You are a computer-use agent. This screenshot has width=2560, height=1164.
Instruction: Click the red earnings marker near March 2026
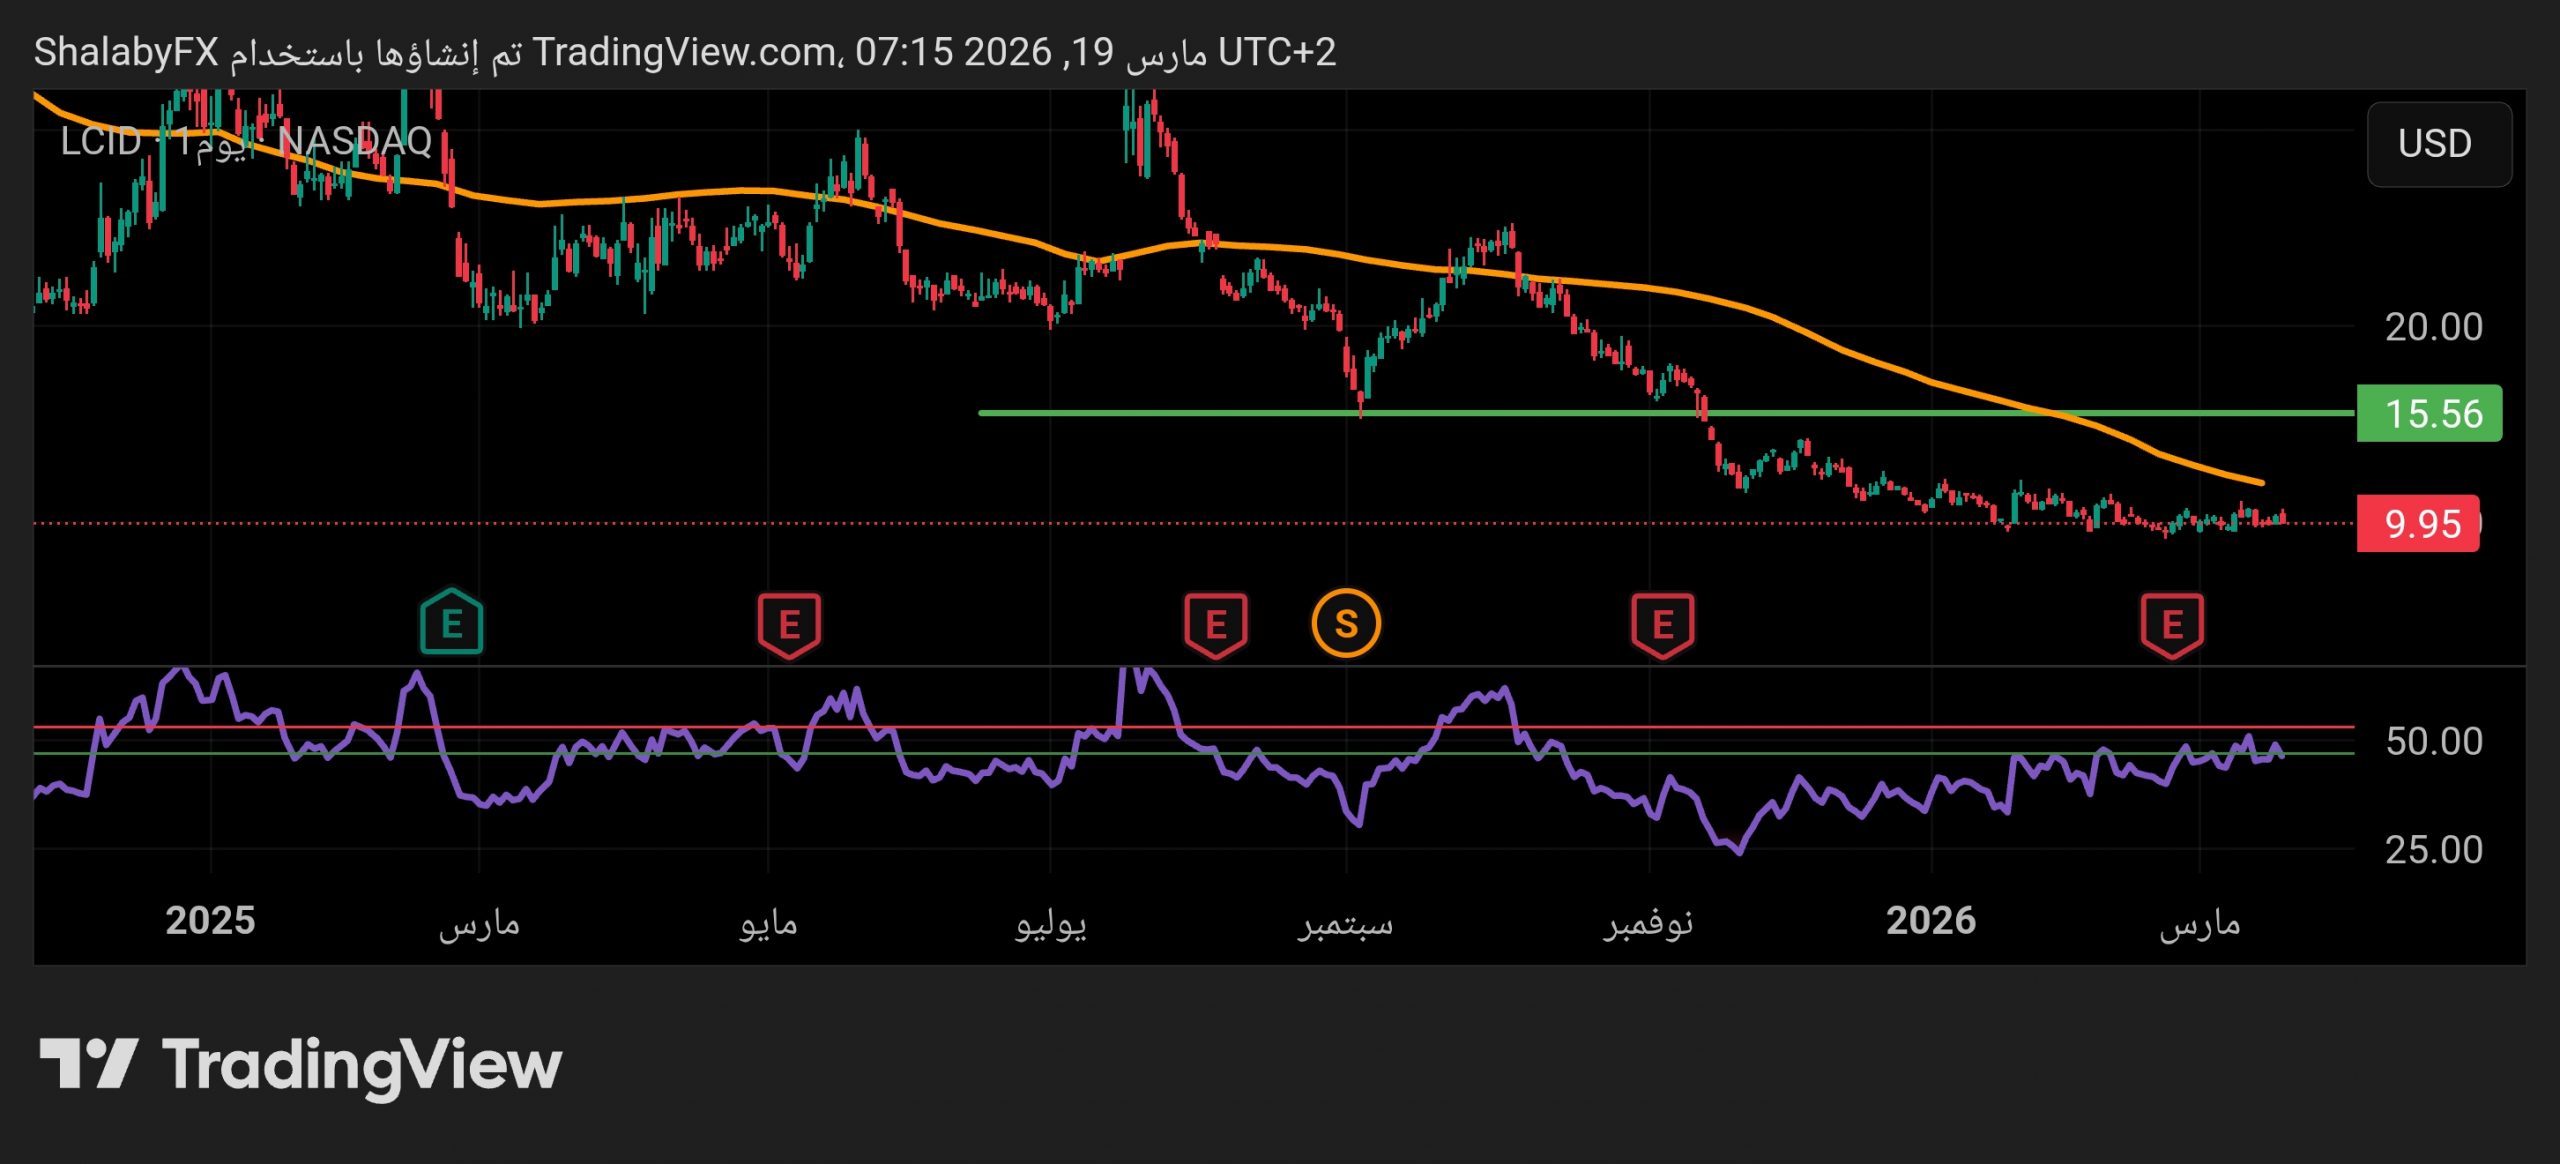(2172, 625)
